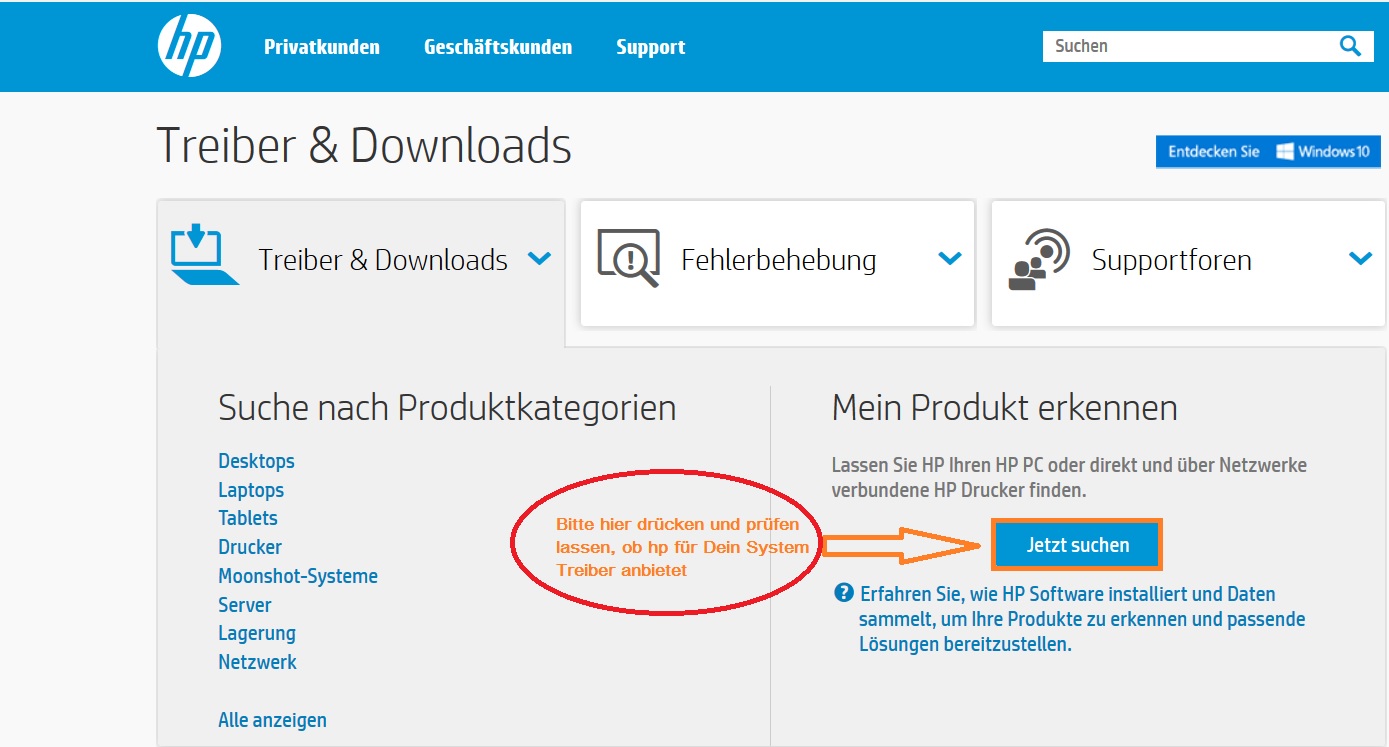This screenshot has width=1389, height=747.
Task: Open the Moonshot-Systeme category link
Action: (x=298, y=576)
